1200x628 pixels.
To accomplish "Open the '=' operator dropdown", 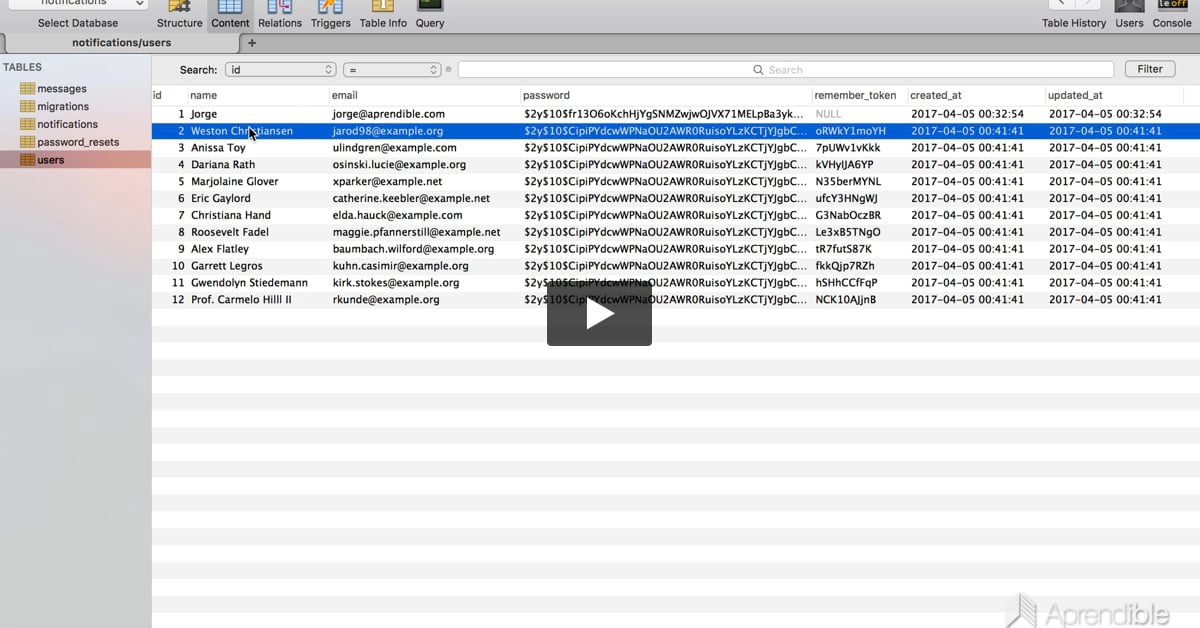I will 392,70.
